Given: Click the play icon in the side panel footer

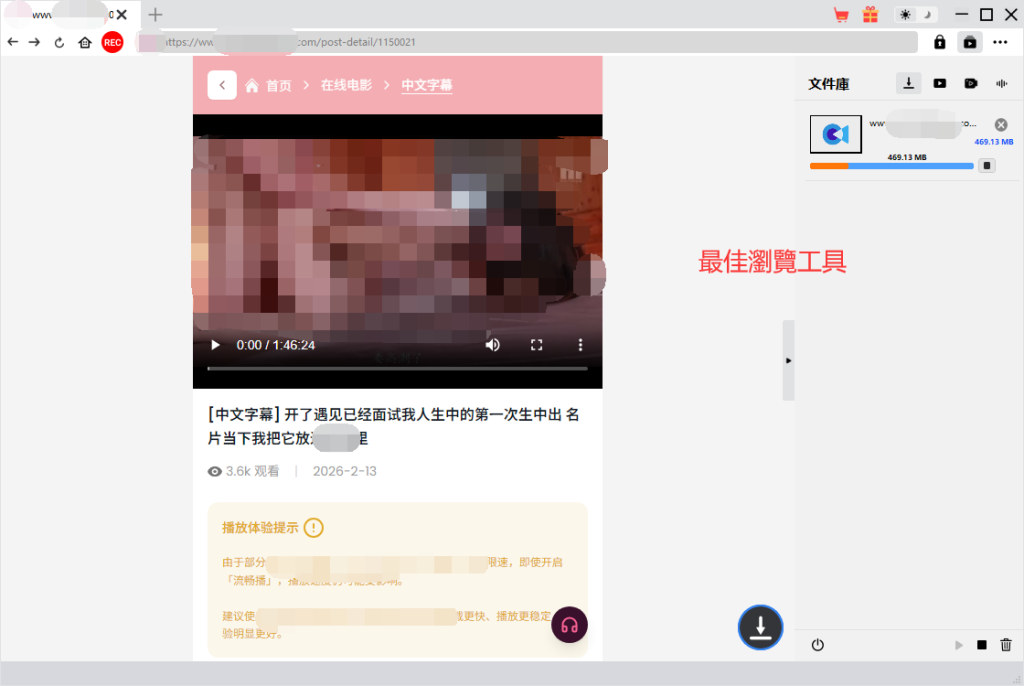Looking at the screenshot, I should pos(959,645).
